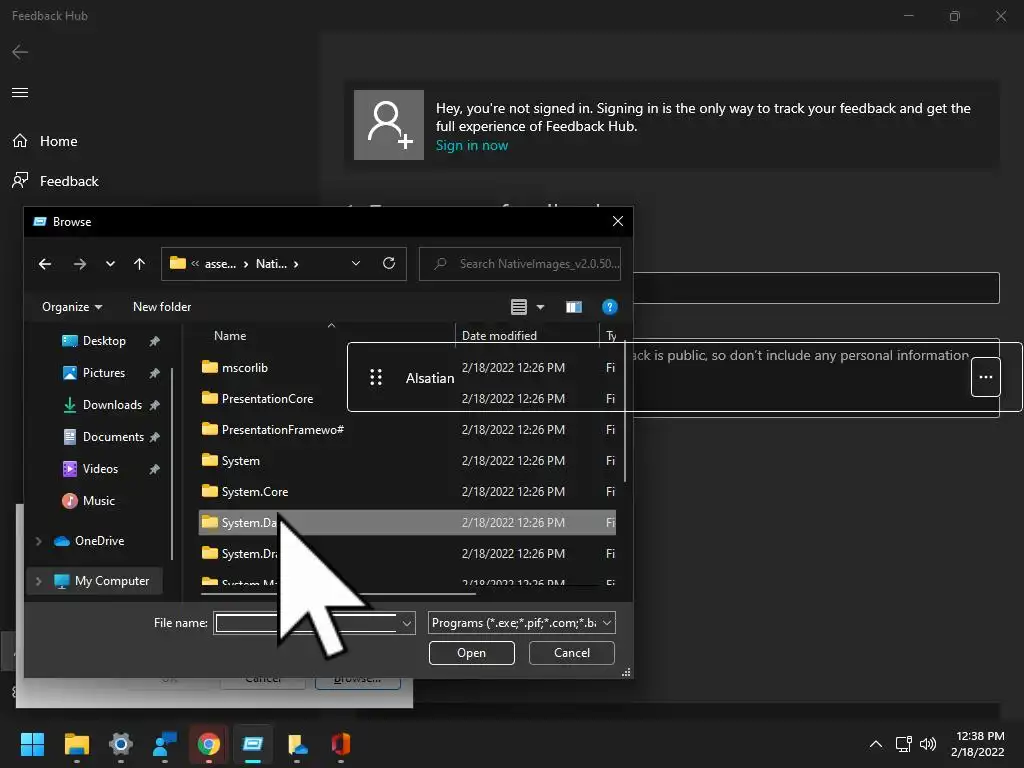This screenshot has width=1024, height=768.
Task: Open the Windows Start menu
Action: click(32, 744)
